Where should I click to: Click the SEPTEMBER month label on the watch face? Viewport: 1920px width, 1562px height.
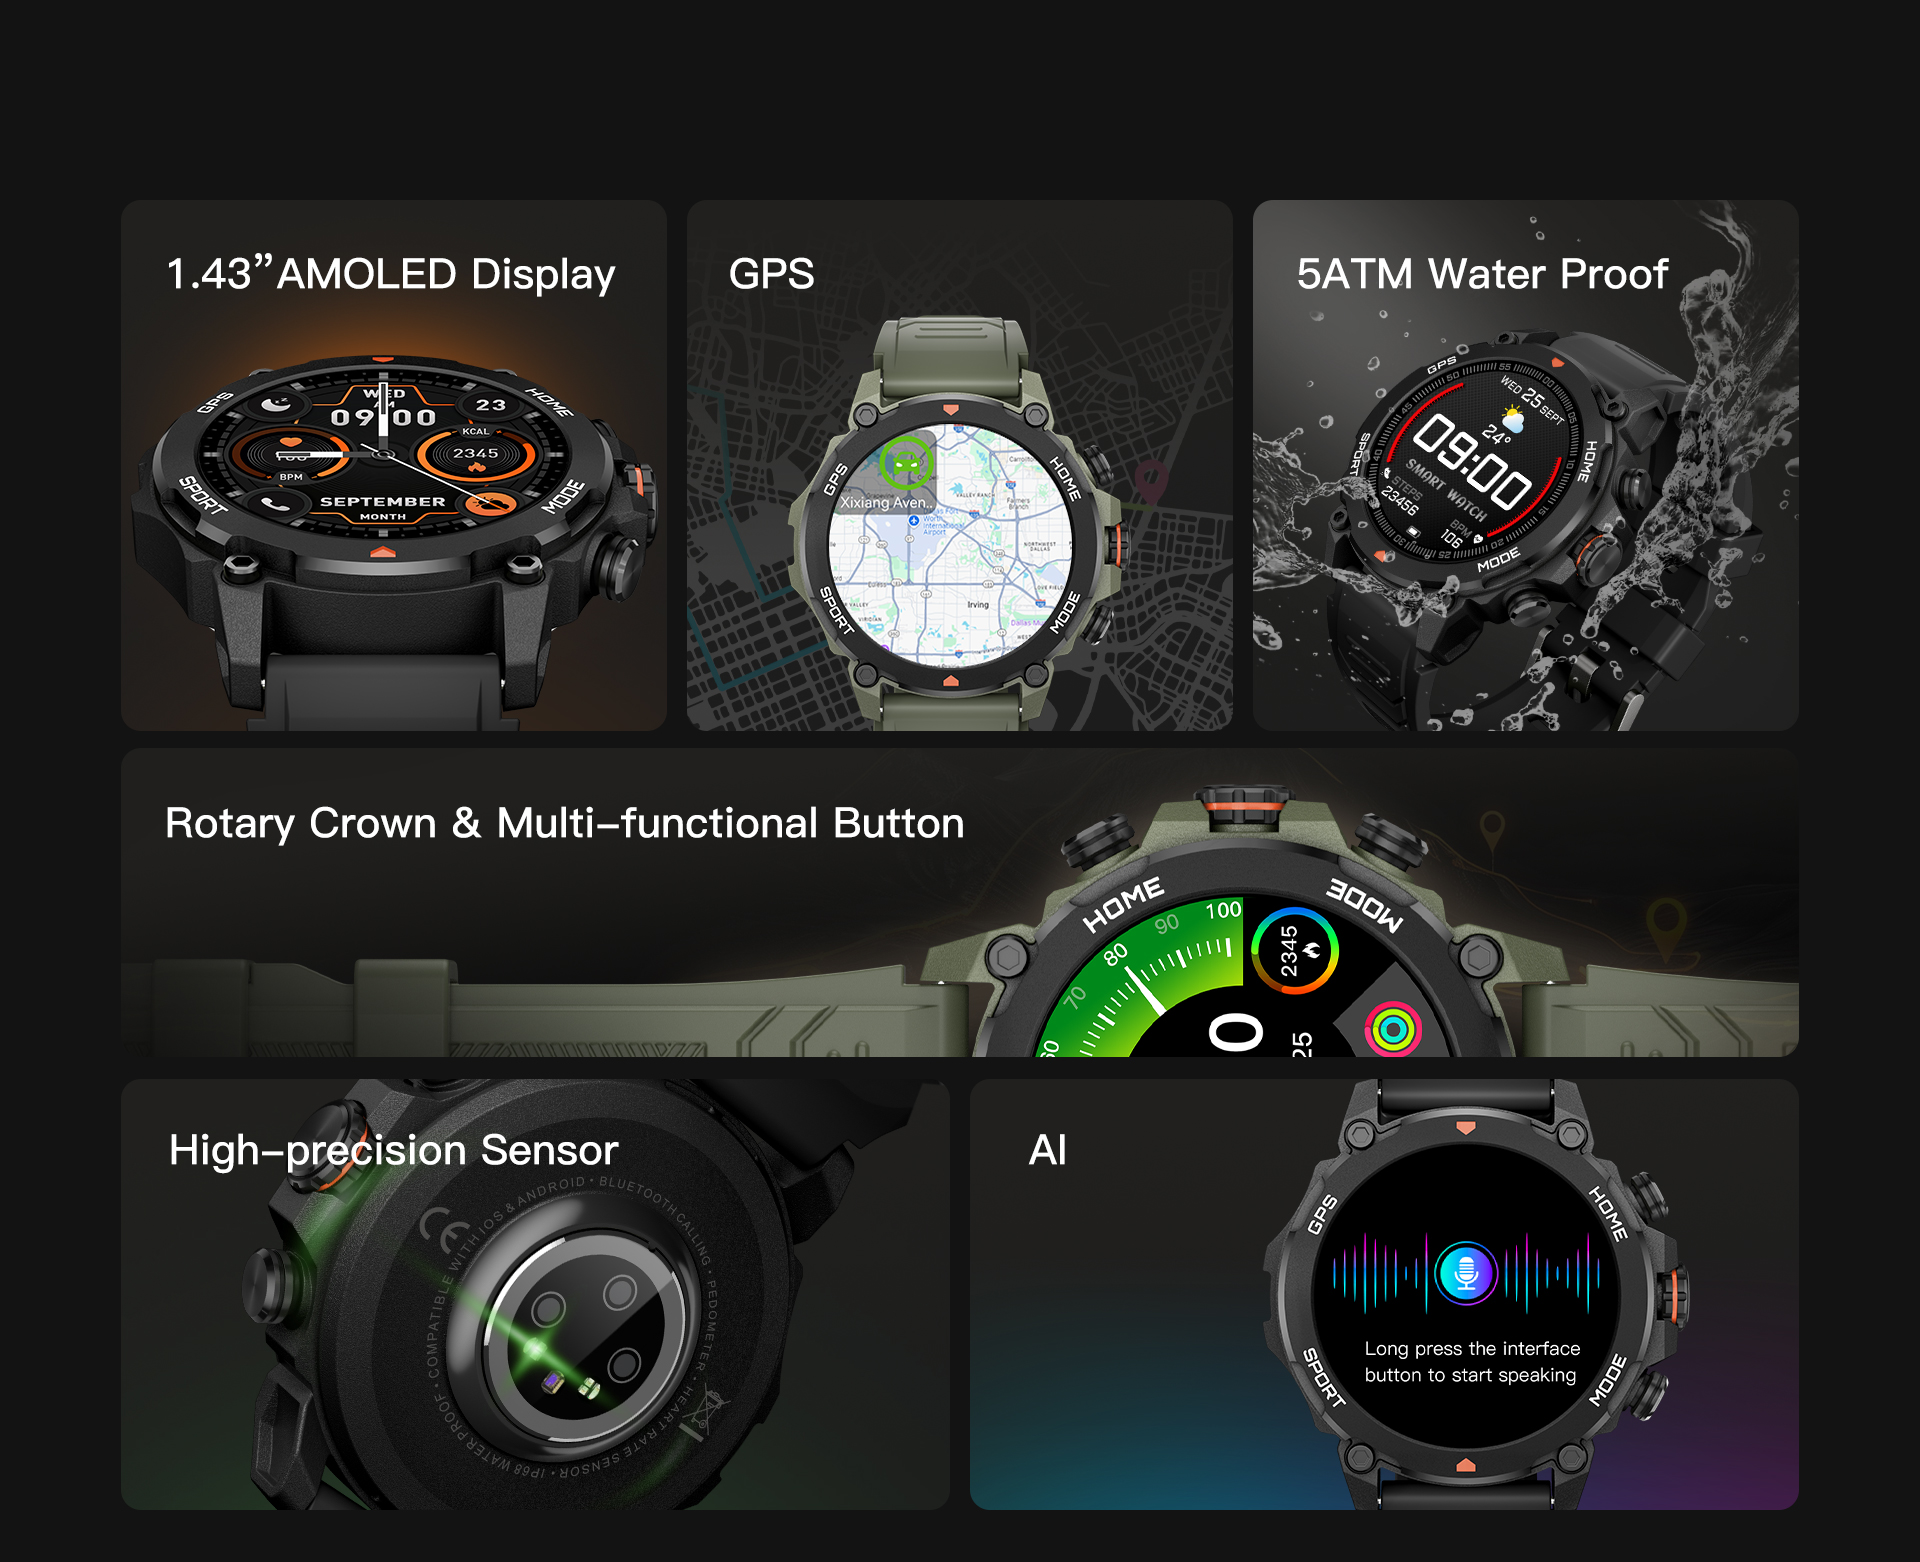point(382,502)
